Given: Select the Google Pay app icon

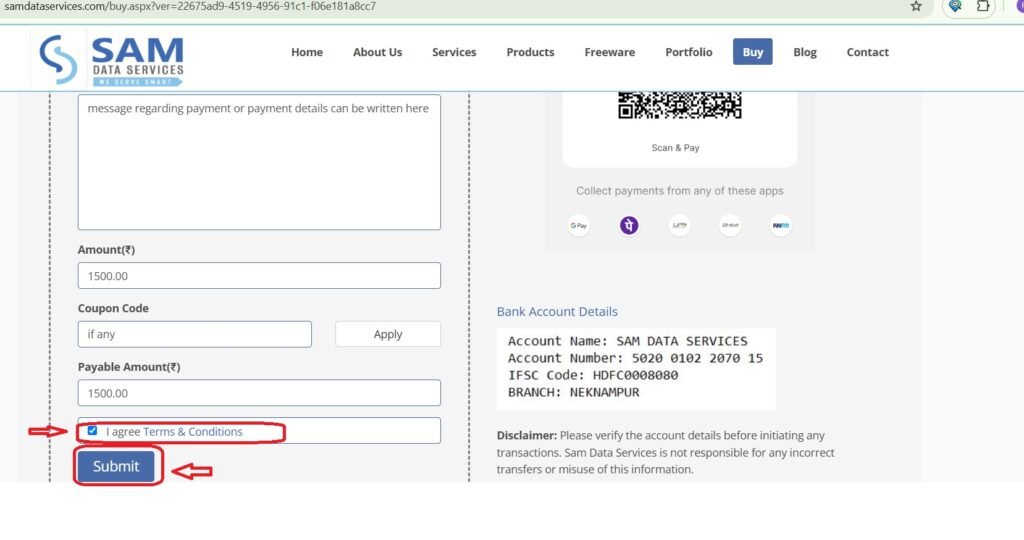Looking at the screenshot, I should [x=579, y=225].
